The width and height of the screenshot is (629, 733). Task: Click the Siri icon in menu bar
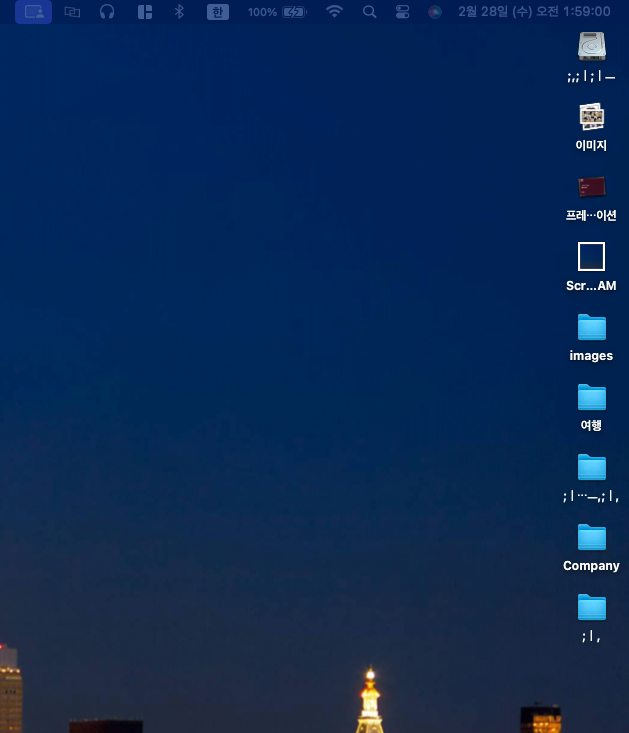click(x=435, y=12)
